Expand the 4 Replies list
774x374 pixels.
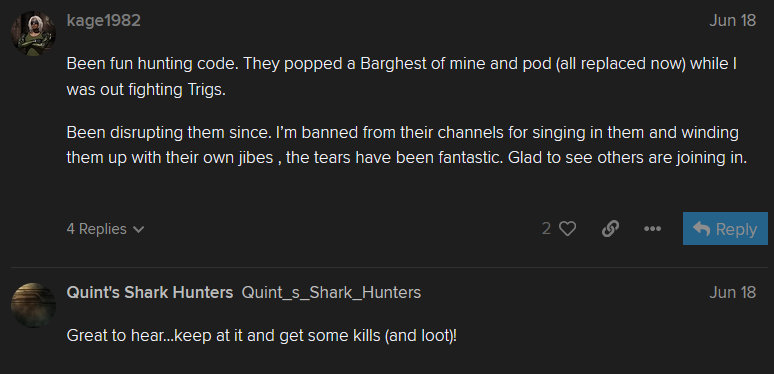pos(105,229)
